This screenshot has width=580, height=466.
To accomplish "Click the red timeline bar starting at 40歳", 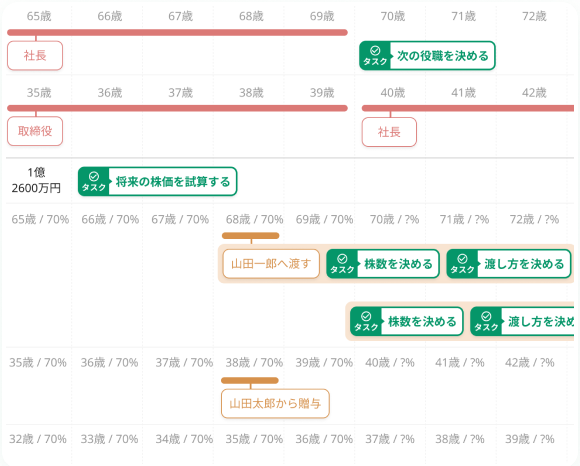I will point(468,108).
